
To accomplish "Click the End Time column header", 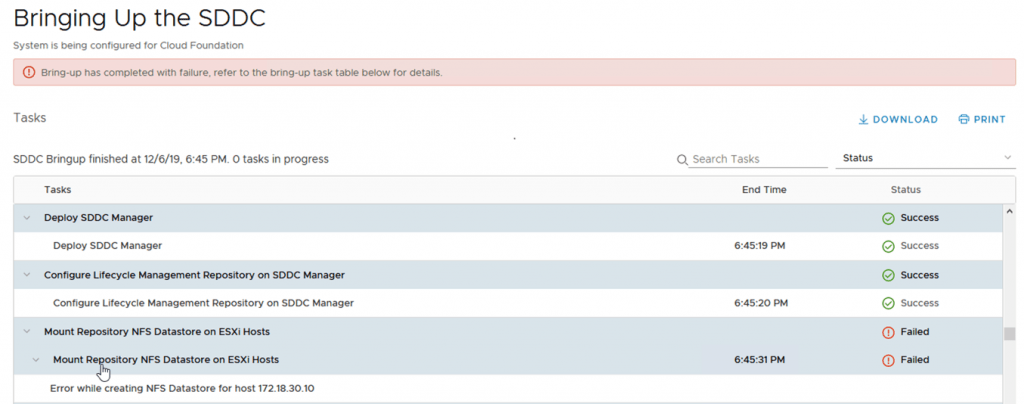I will coord(764,190).
